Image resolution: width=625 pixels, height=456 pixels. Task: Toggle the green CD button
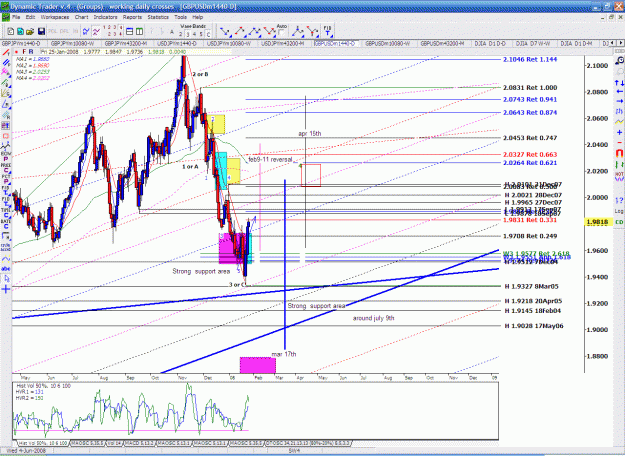(x=619, y=222)
